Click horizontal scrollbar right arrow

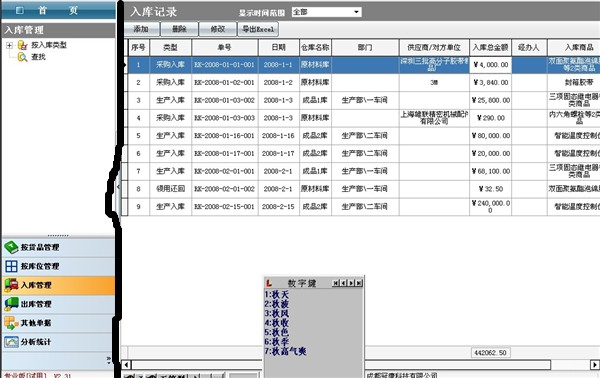point(594,365)
